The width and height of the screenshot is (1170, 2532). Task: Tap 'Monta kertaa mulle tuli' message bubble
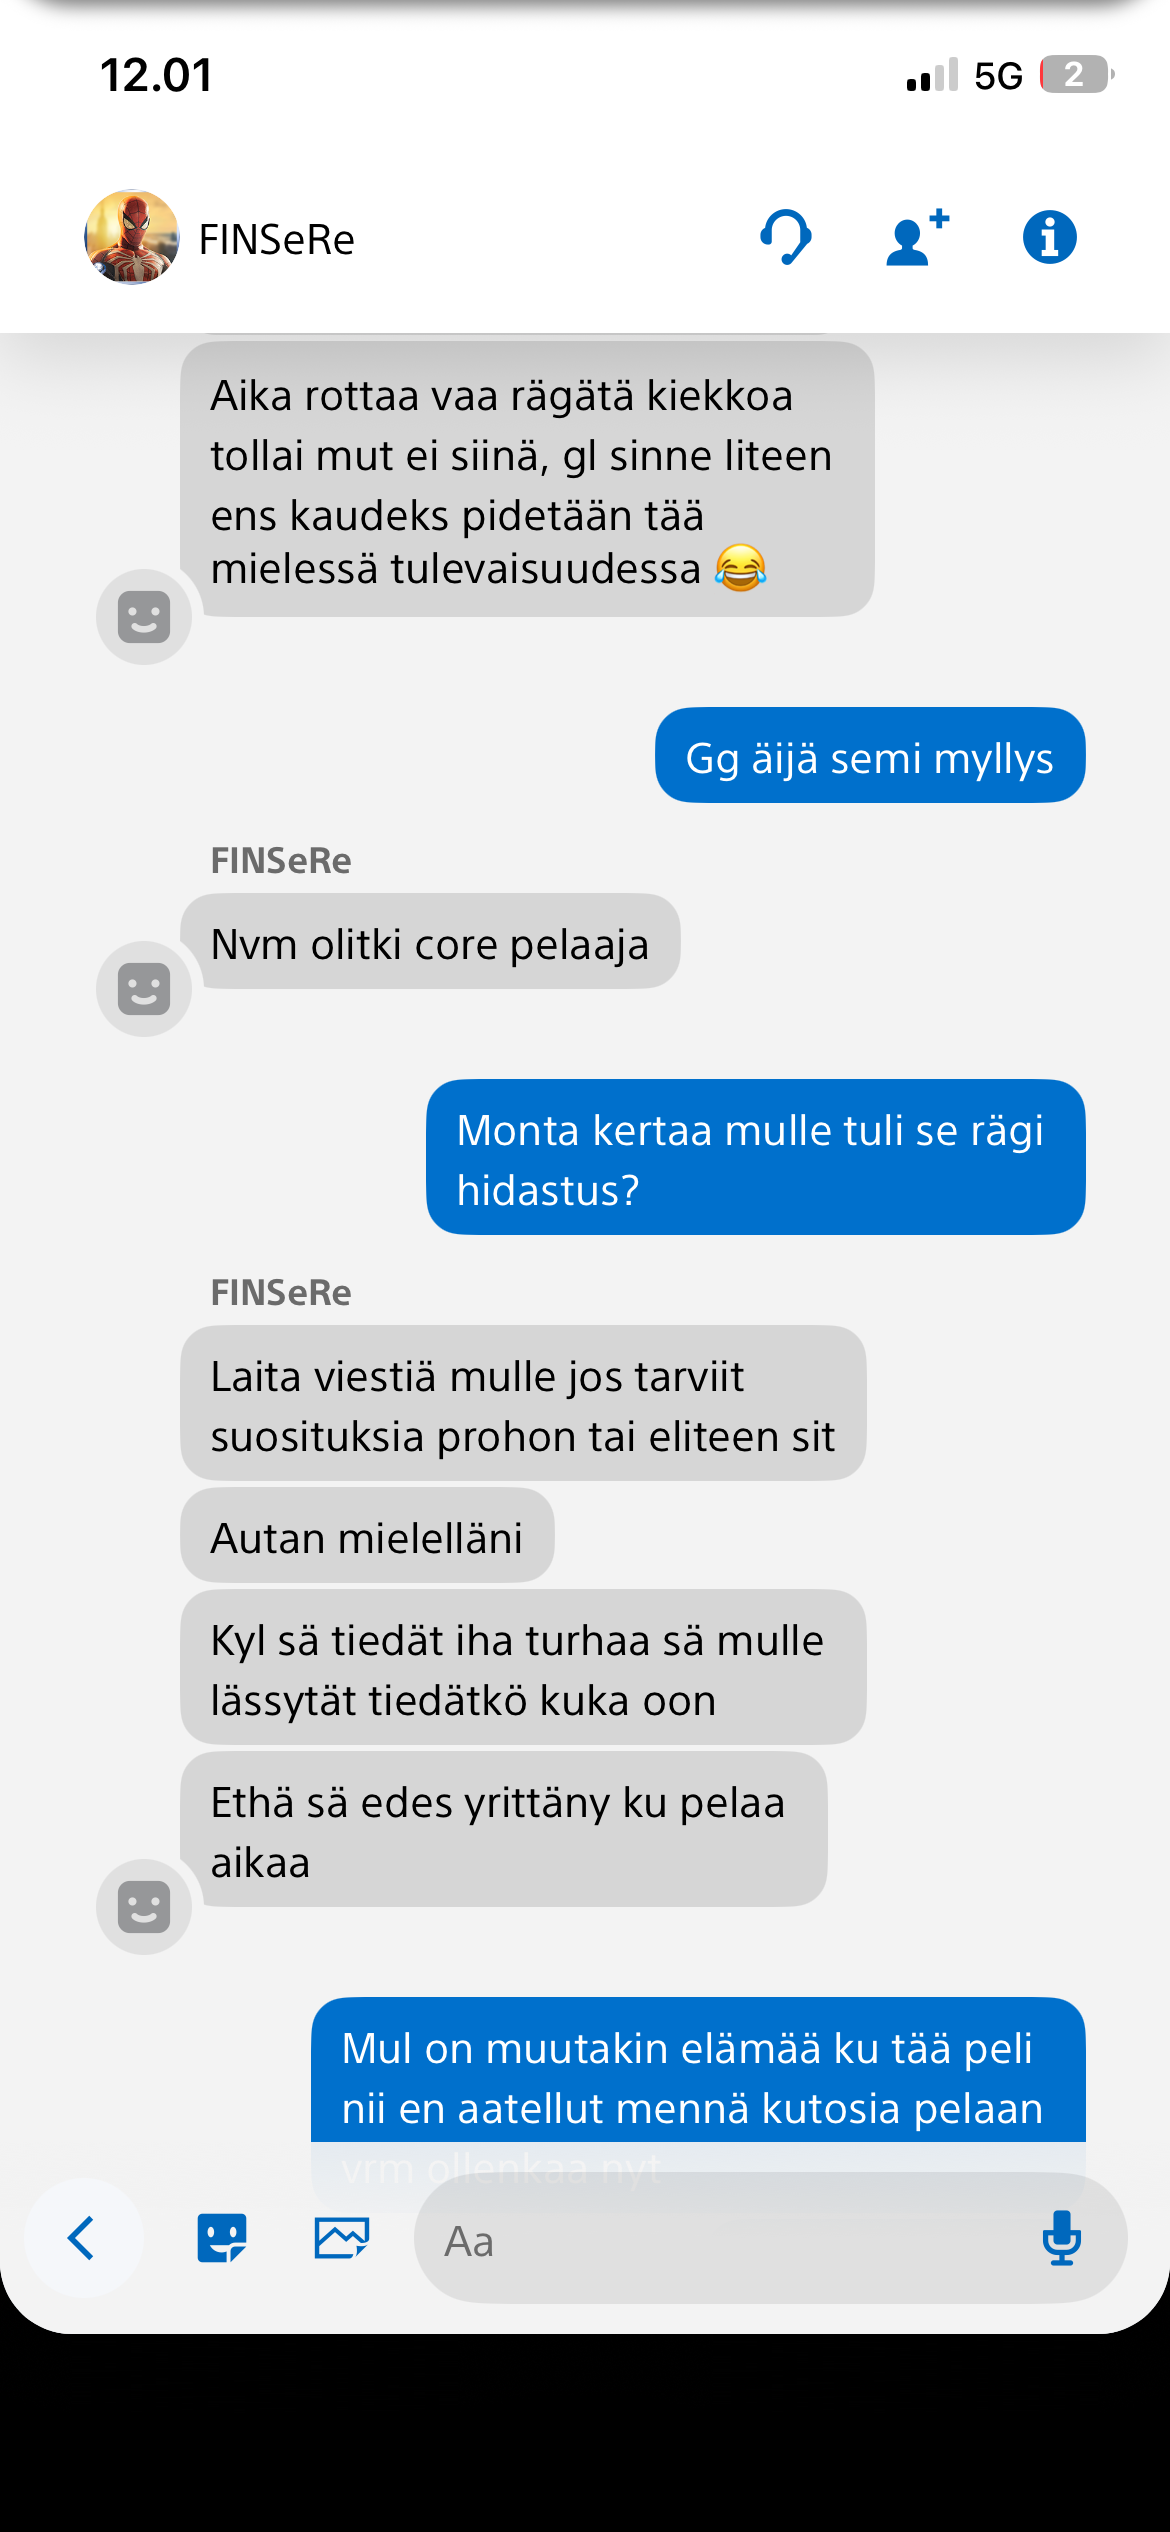pos(755,1158)
